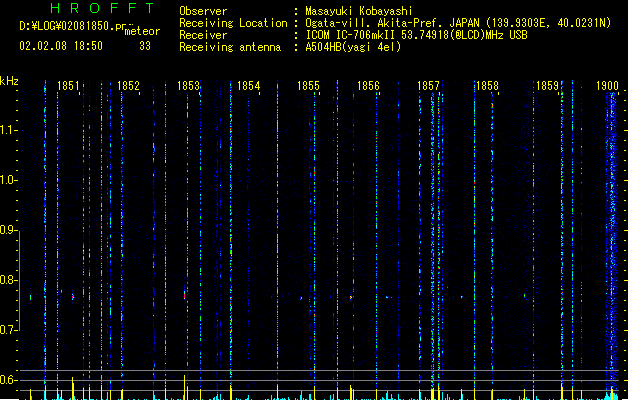Screen dimensions: 629x400
Task: Click the meteor label
Action: pyautogui.click(x=142, y=31)
